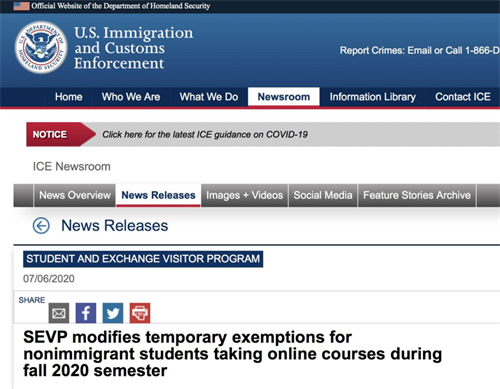Switch to the Images + Videos tab
The image size is (500, 389).
244,195
